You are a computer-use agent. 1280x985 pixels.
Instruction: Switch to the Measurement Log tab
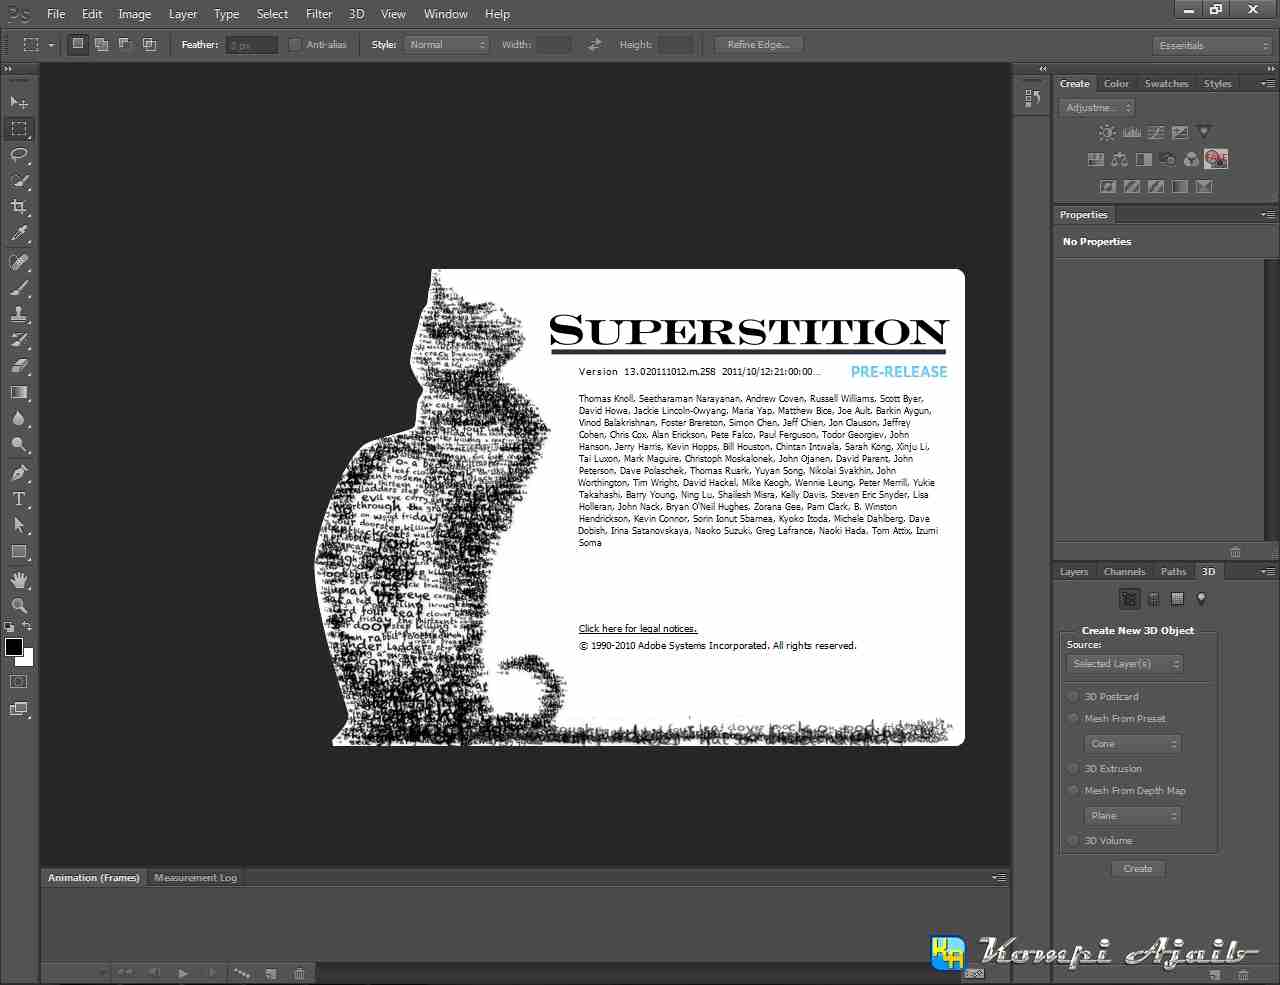coord(196,878)
